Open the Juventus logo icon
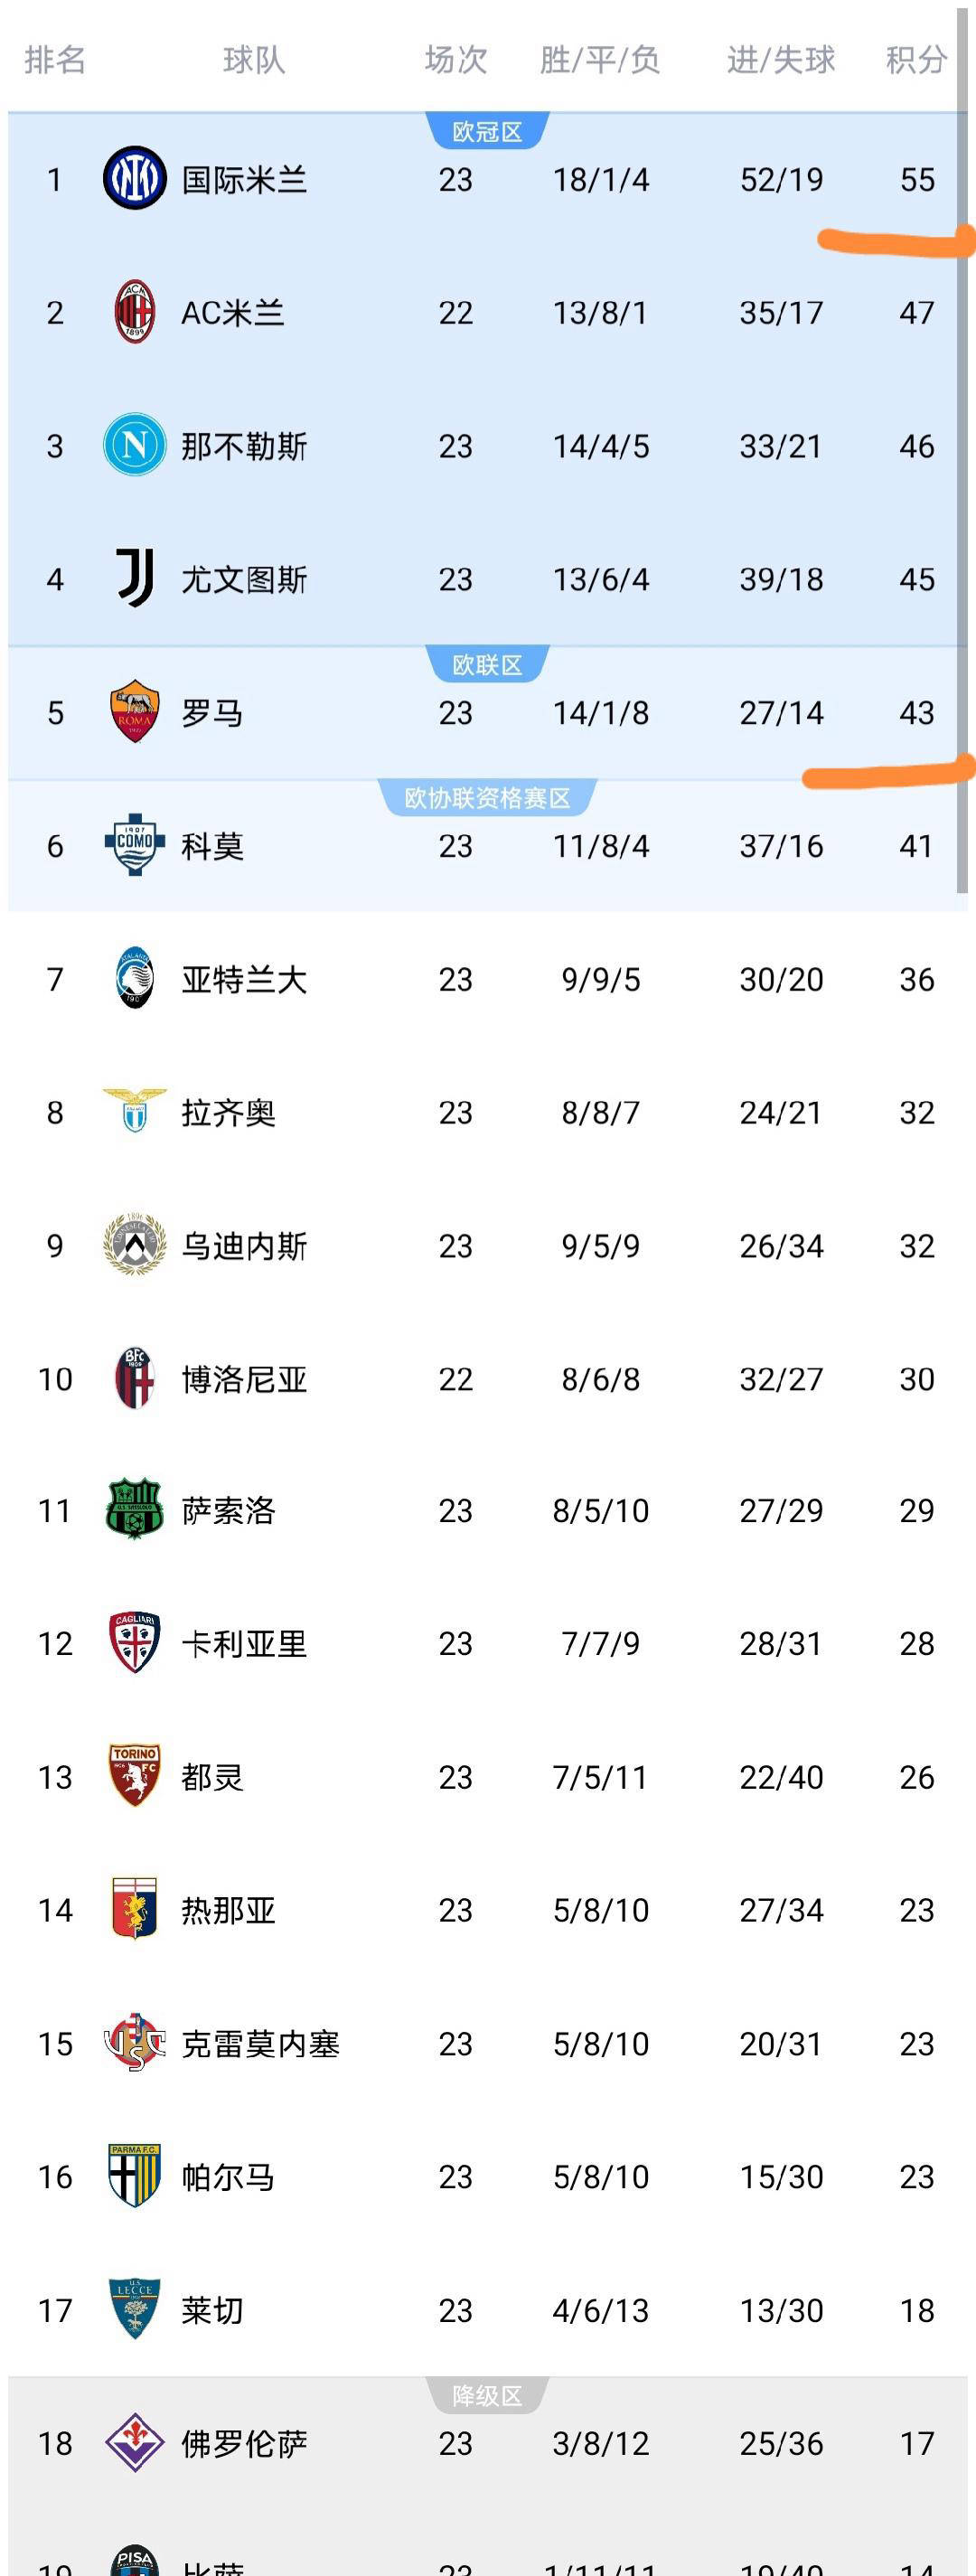The height and width of the screenshot is (2576, 976). (135, 578)
